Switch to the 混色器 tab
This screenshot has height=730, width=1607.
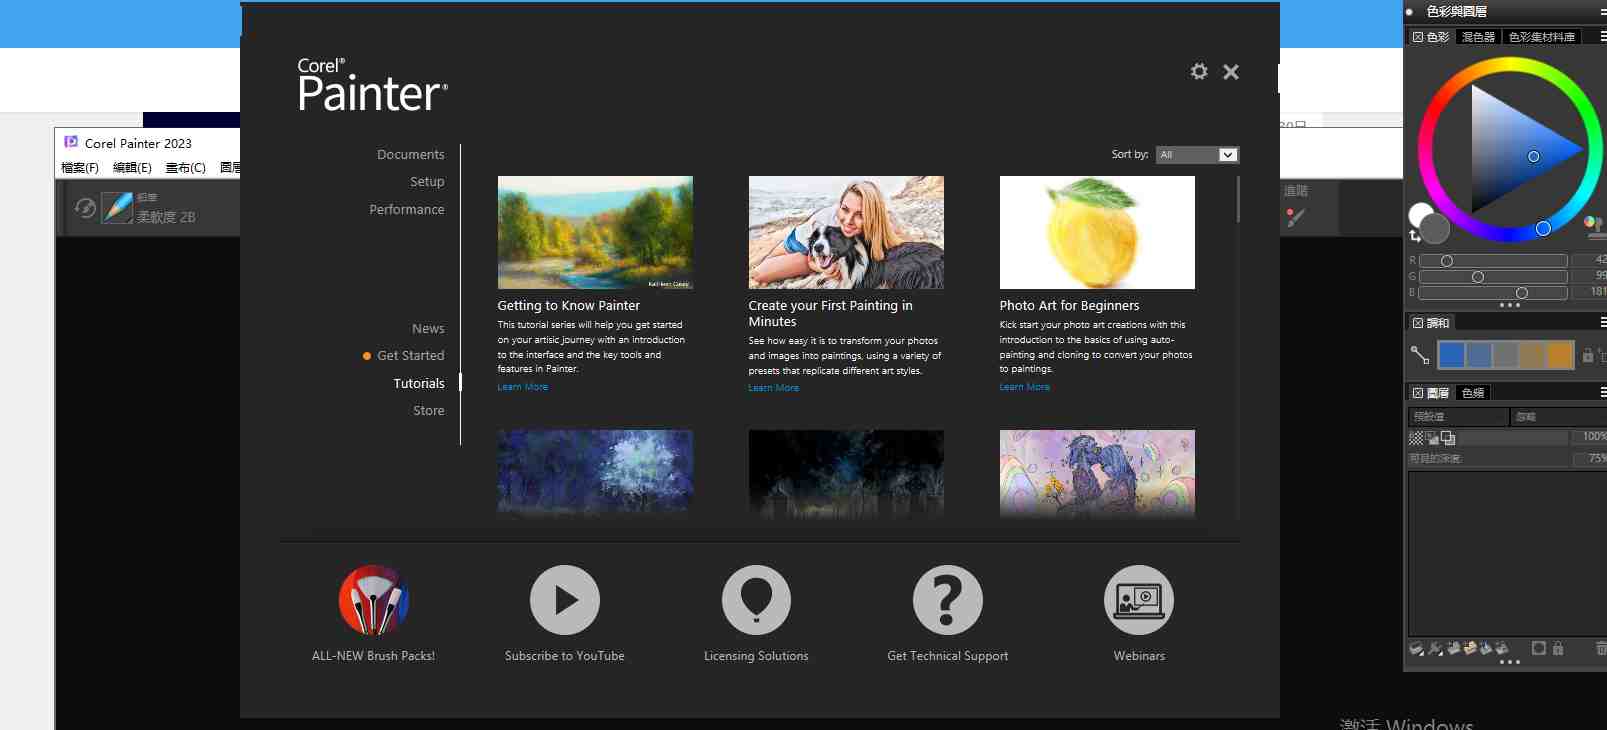[1478, 37]
